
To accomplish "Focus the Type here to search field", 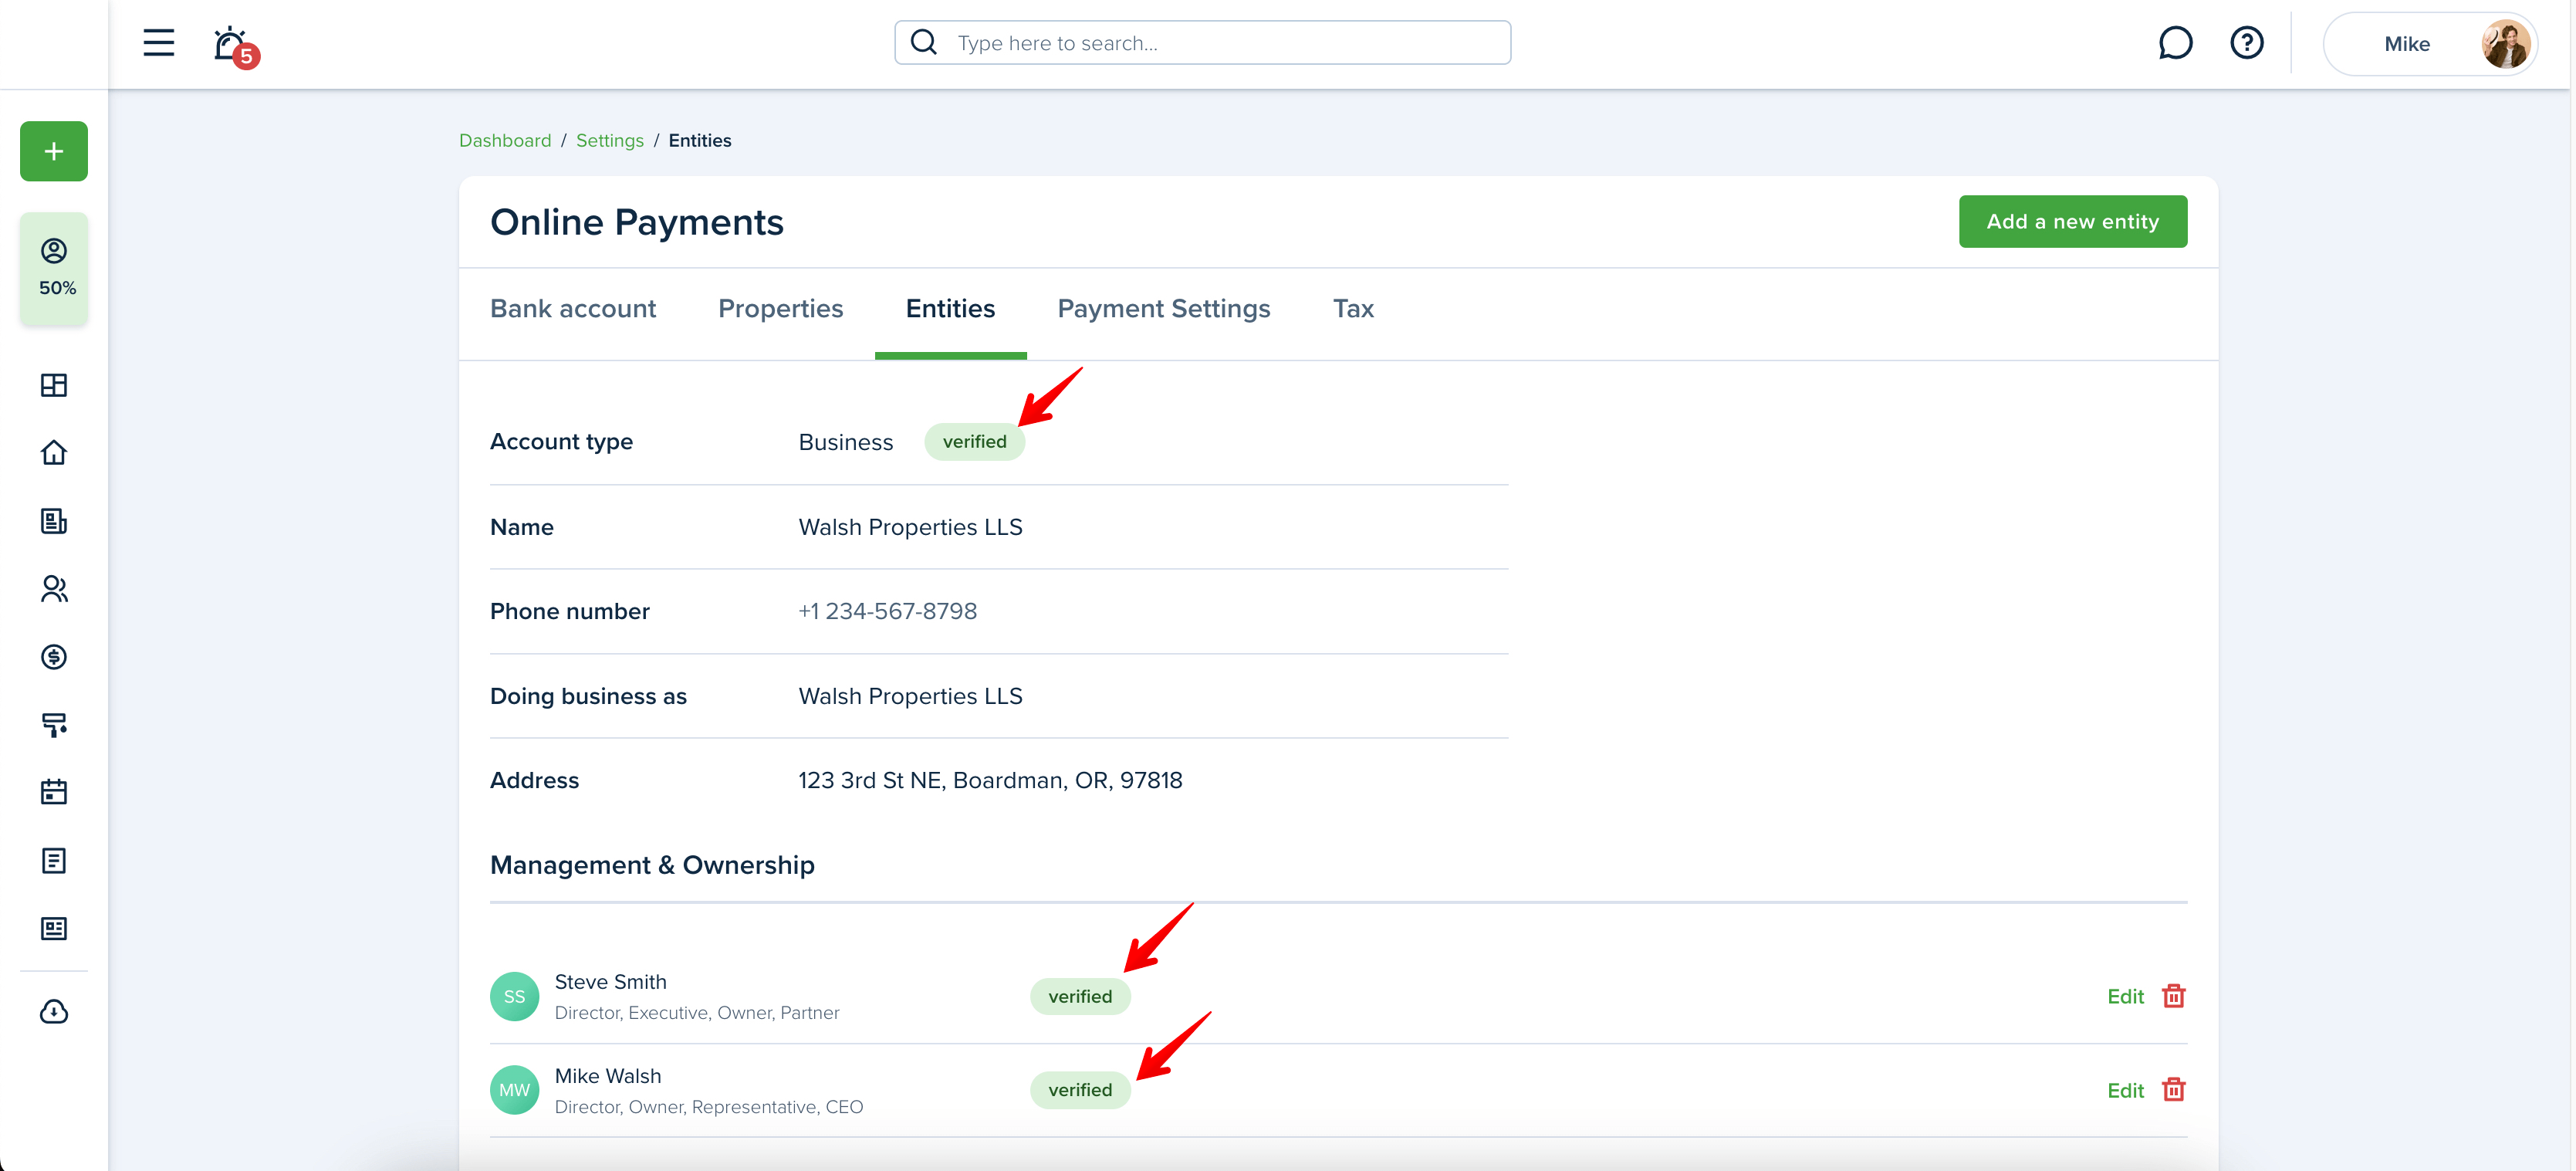I will click(1202, 43).
